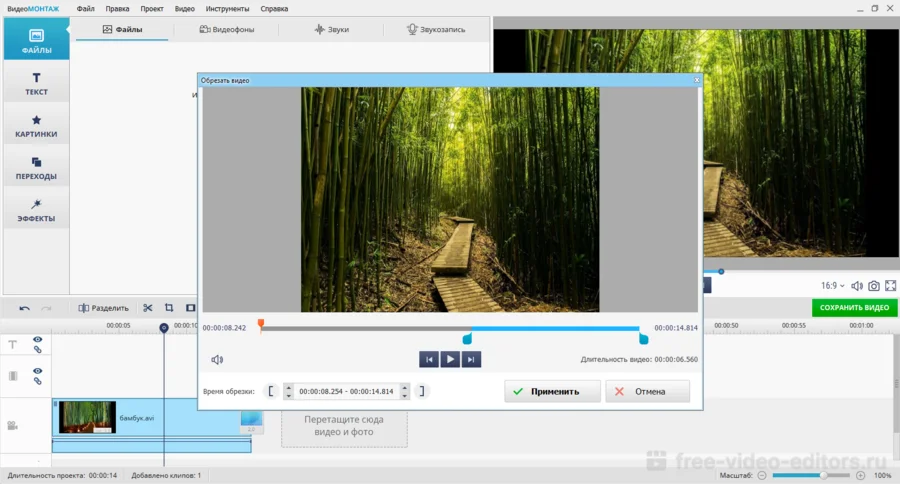Set trim end with right bracket icon
The image size is (900, 484).
422,391
